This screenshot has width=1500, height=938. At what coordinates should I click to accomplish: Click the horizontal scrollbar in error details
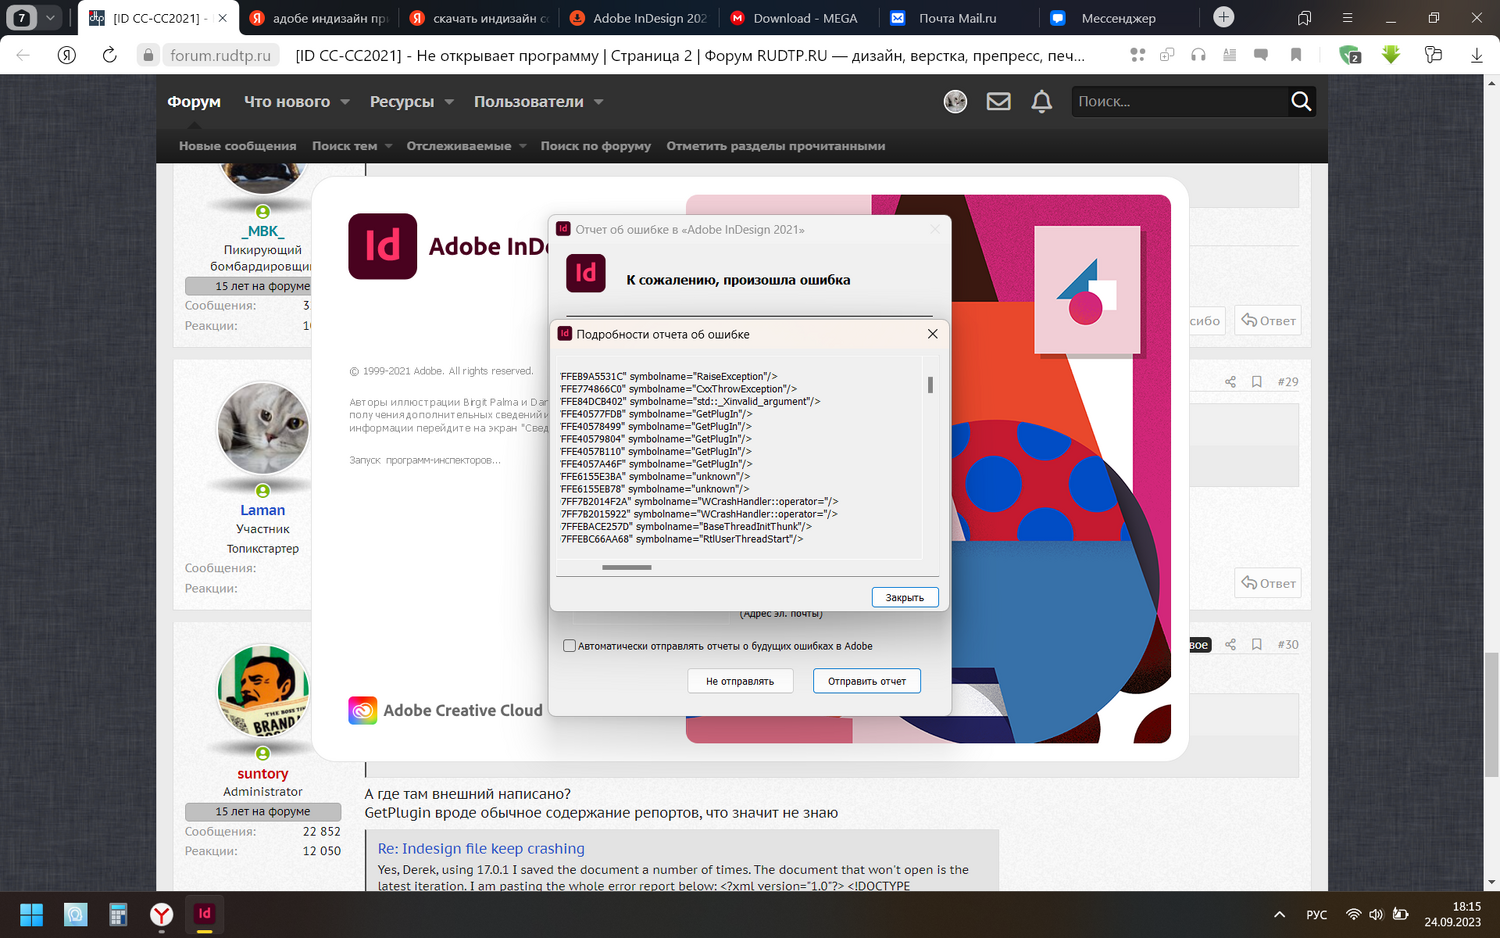point(627,567)
